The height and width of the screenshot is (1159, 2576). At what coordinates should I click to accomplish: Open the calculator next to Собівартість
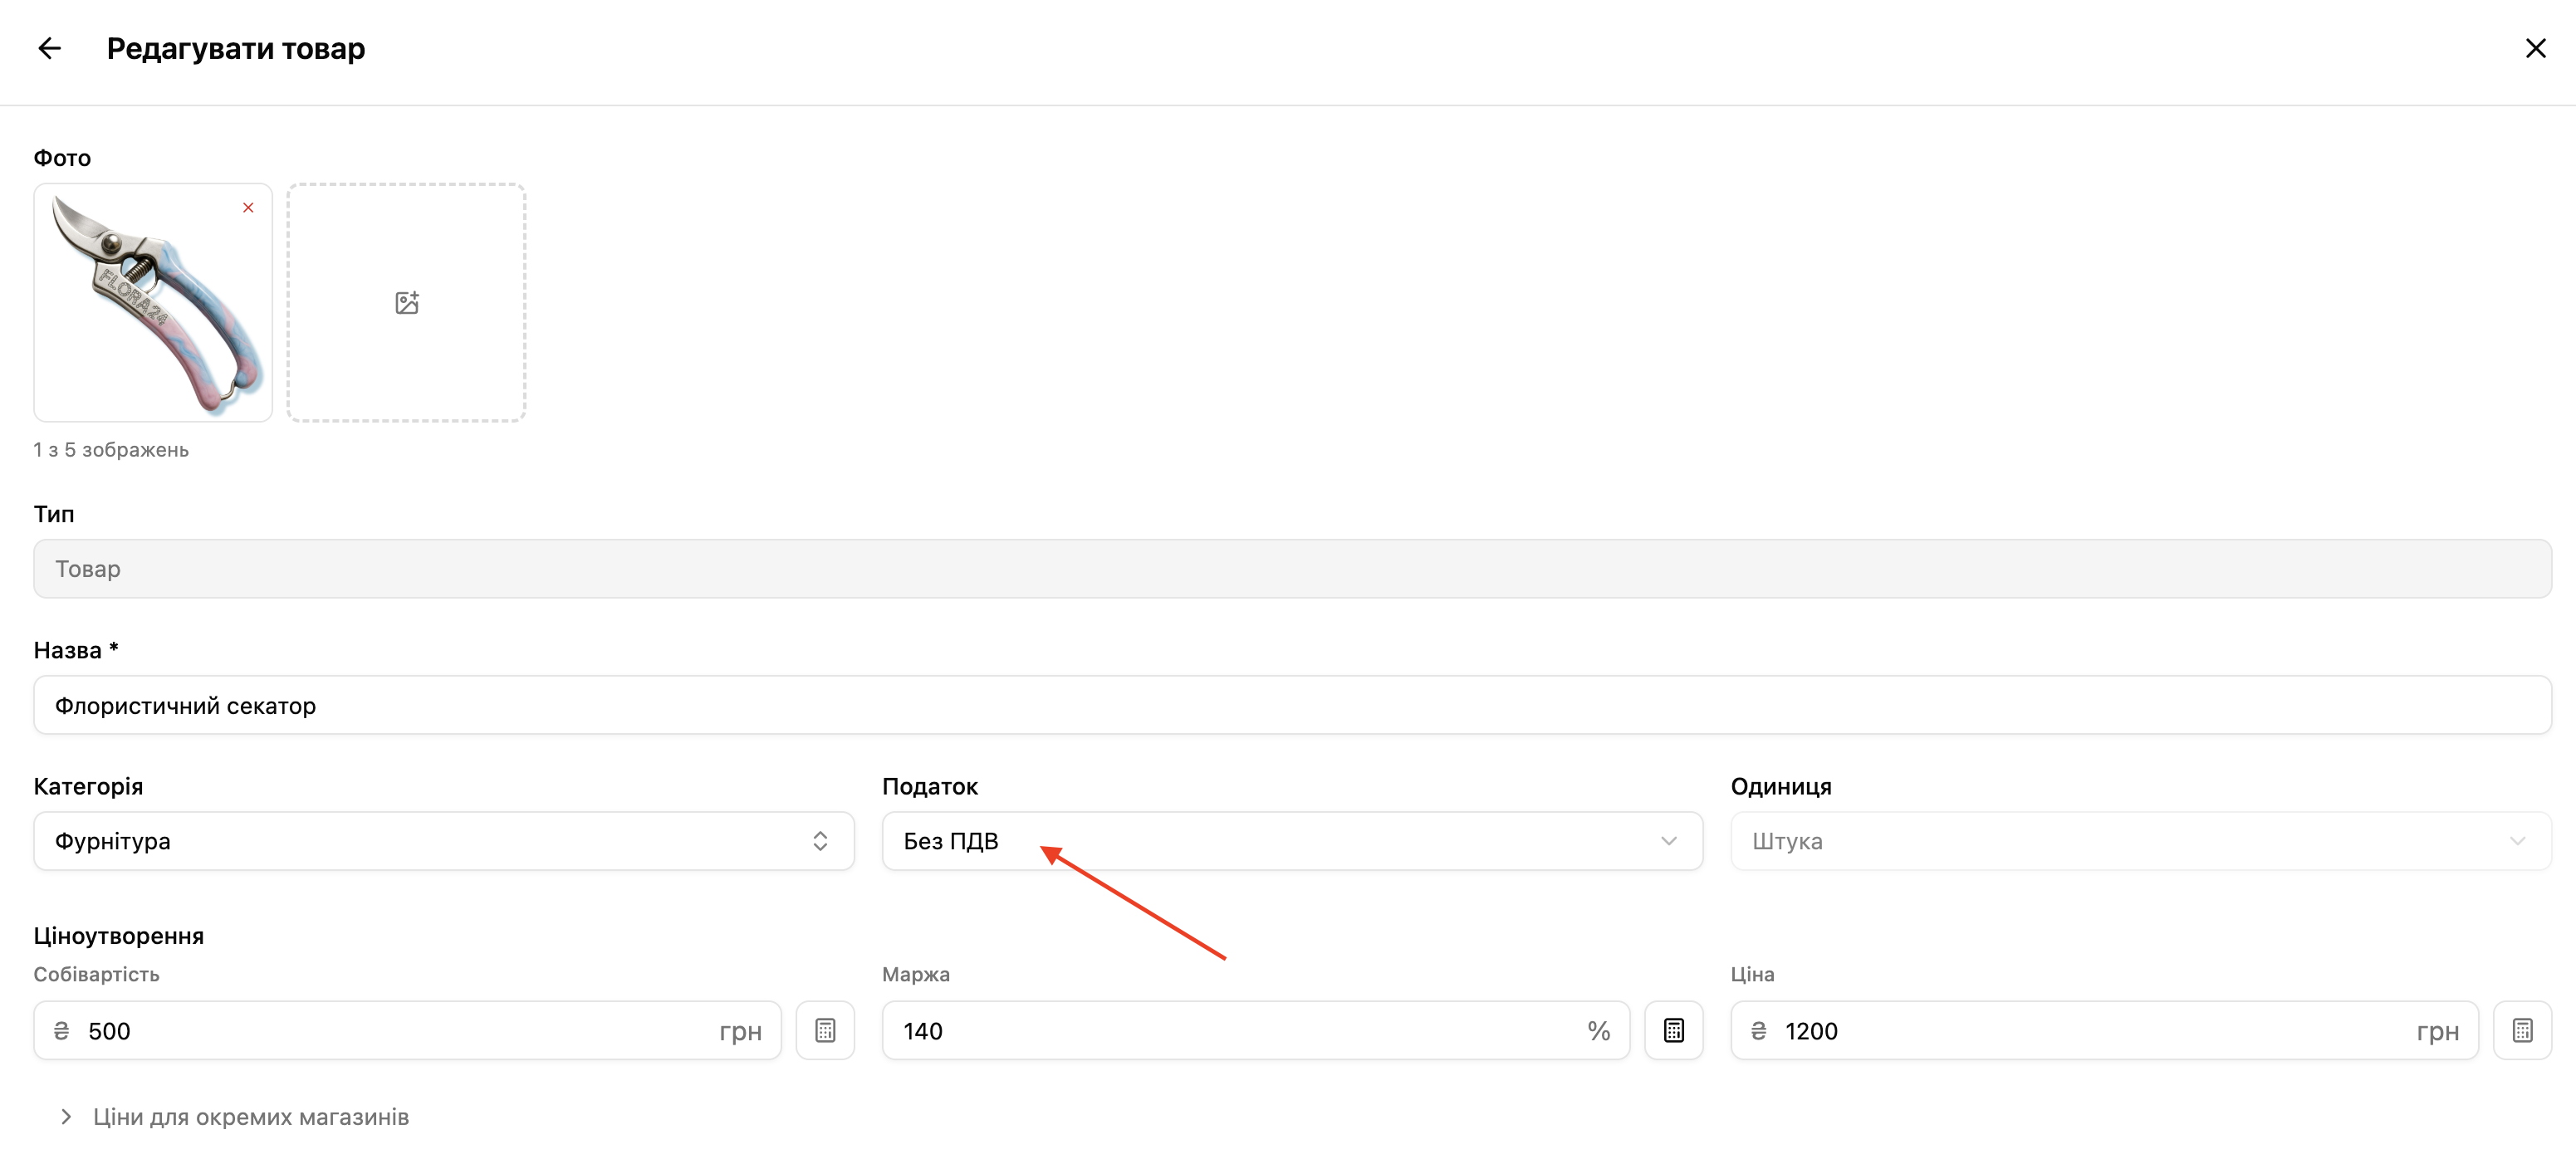(x=824, y=1030)
